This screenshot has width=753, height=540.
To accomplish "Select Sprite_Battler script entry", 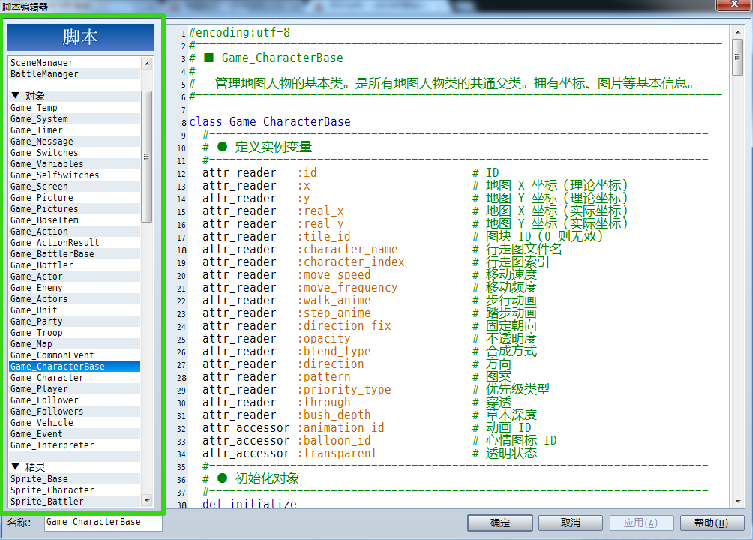I will [74, 501].
